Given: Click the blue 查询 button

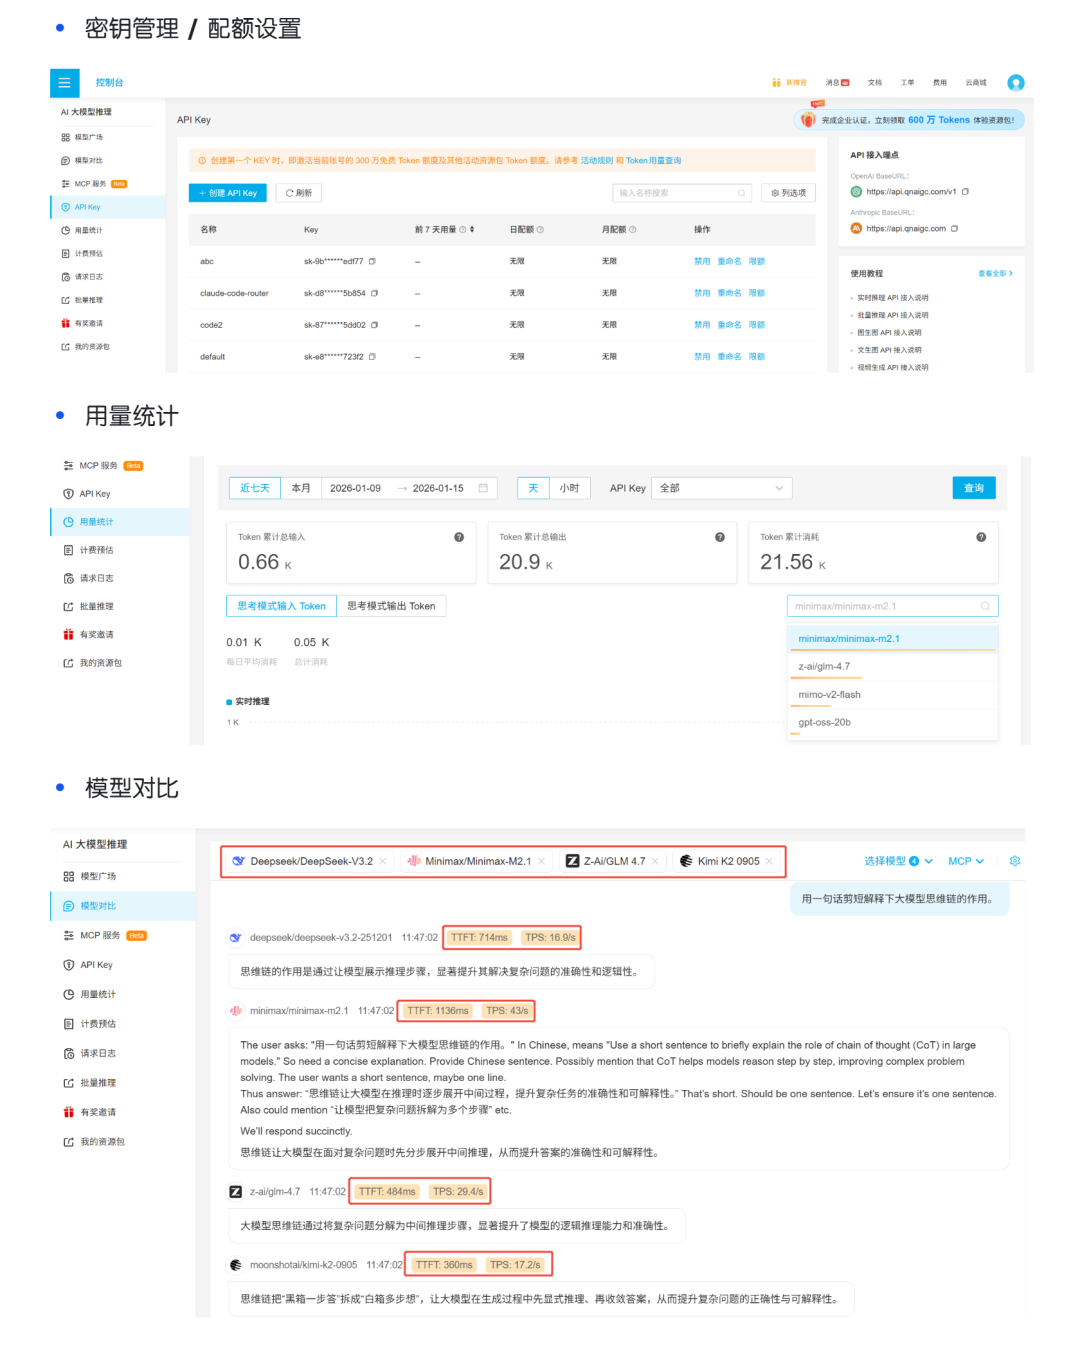Looking at the screenshot, I should point(974,488).
